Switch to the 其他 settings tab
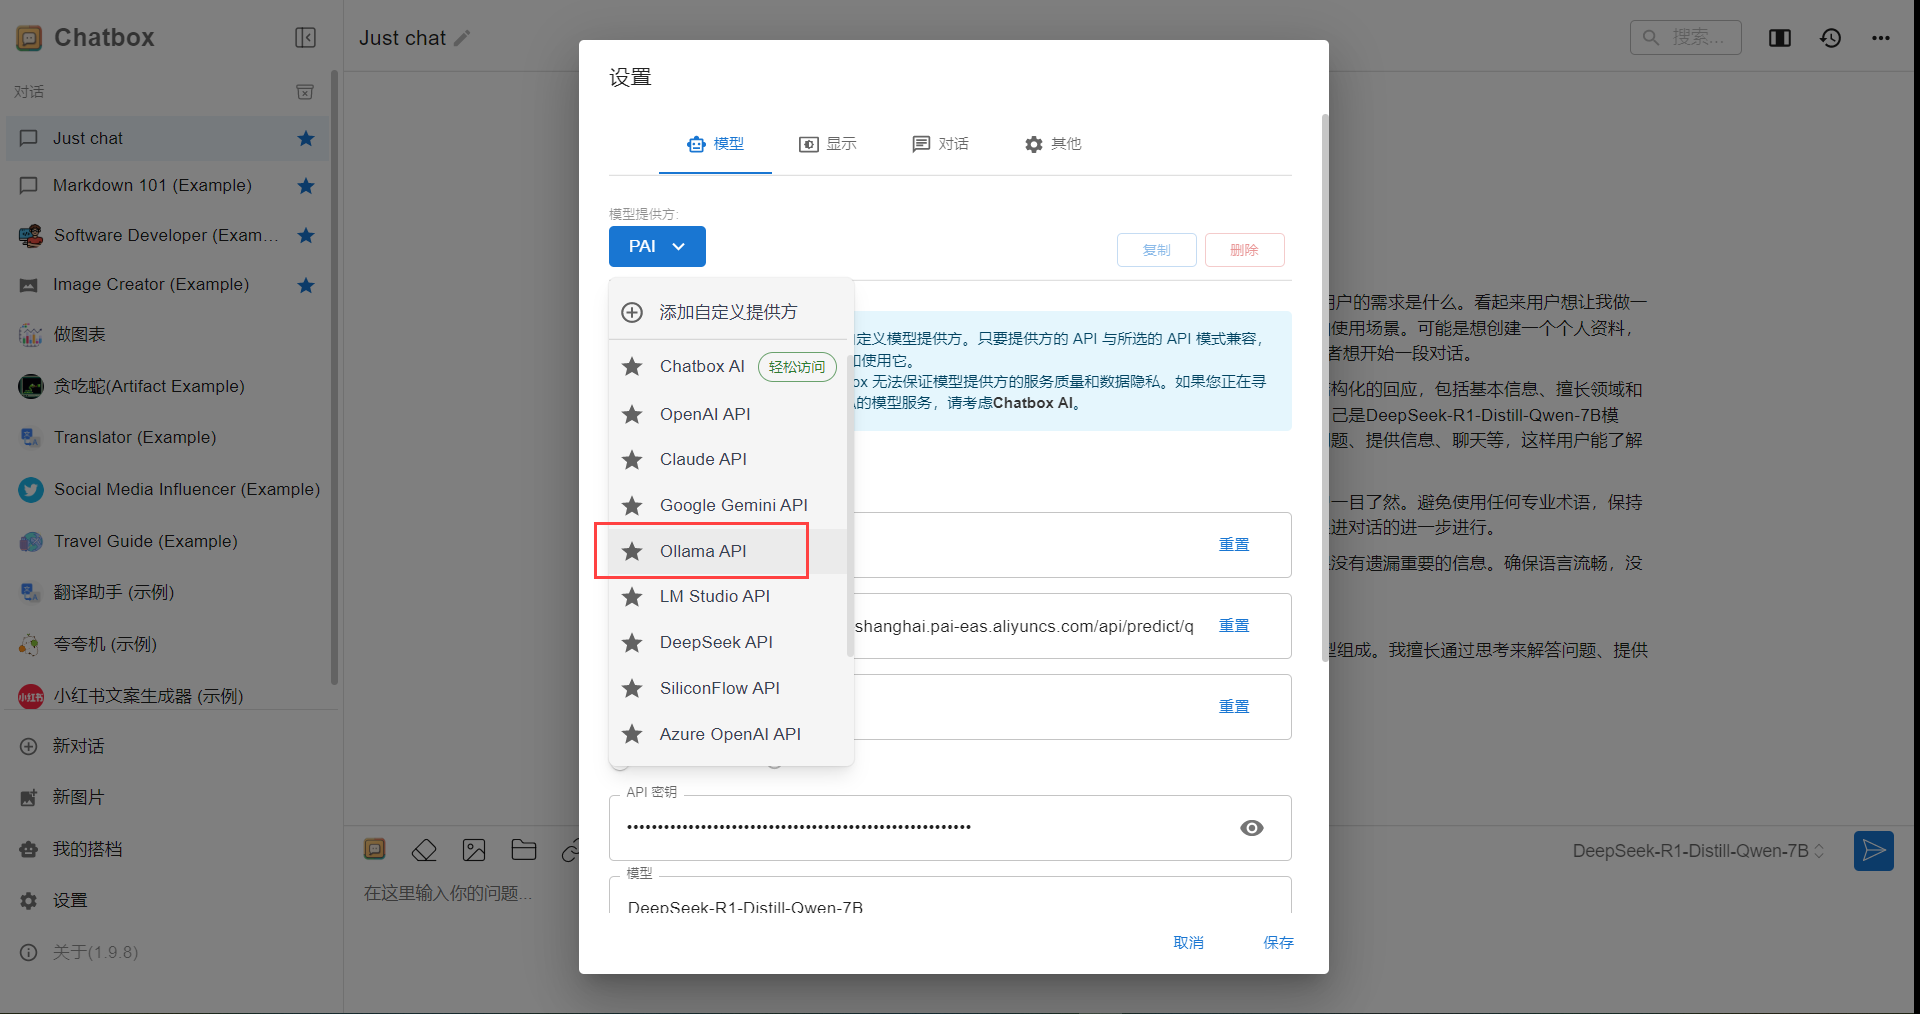The image size is (1920, 1014). click(x=1053, y=144)
